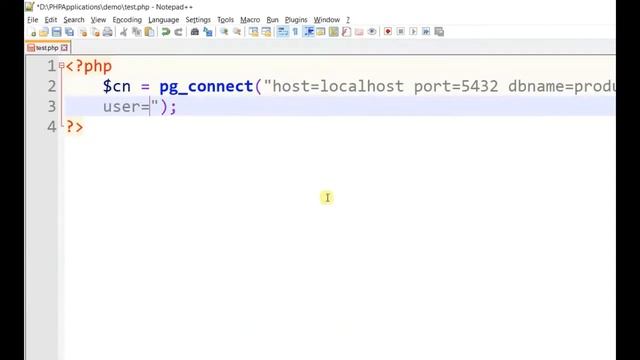
Task: Save the current file via toolbar
Action: point(56,32)
